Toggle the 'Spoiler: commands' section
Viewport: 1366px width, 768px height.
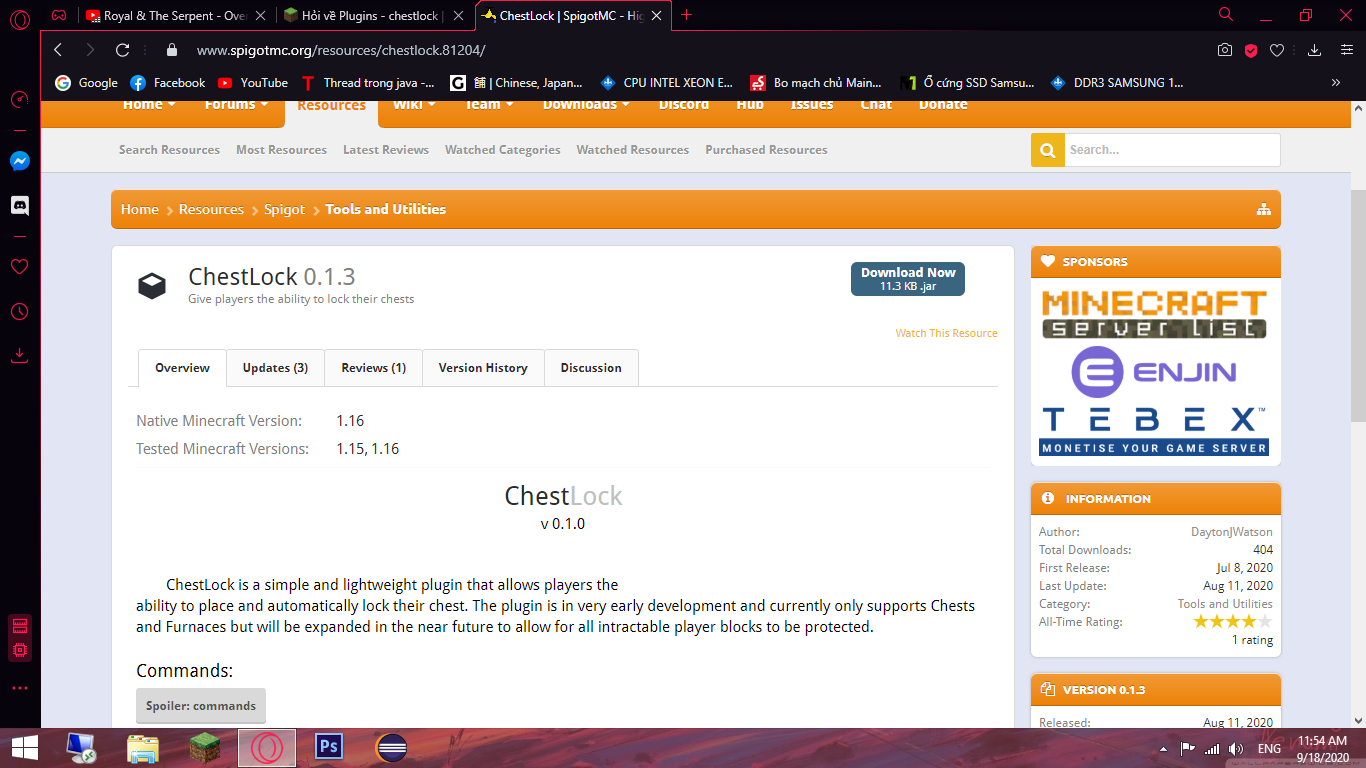tap(201, 706)
